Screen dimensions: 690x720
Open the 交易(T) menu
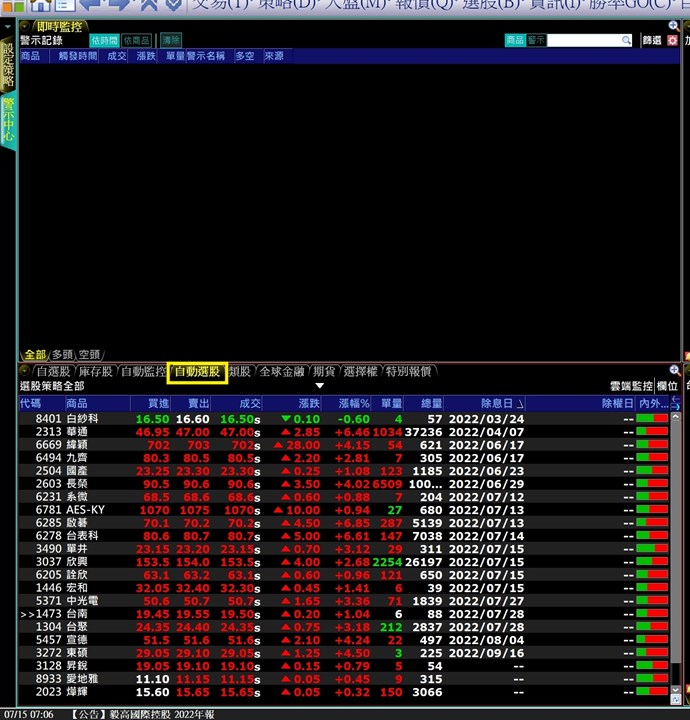[219, 5]
